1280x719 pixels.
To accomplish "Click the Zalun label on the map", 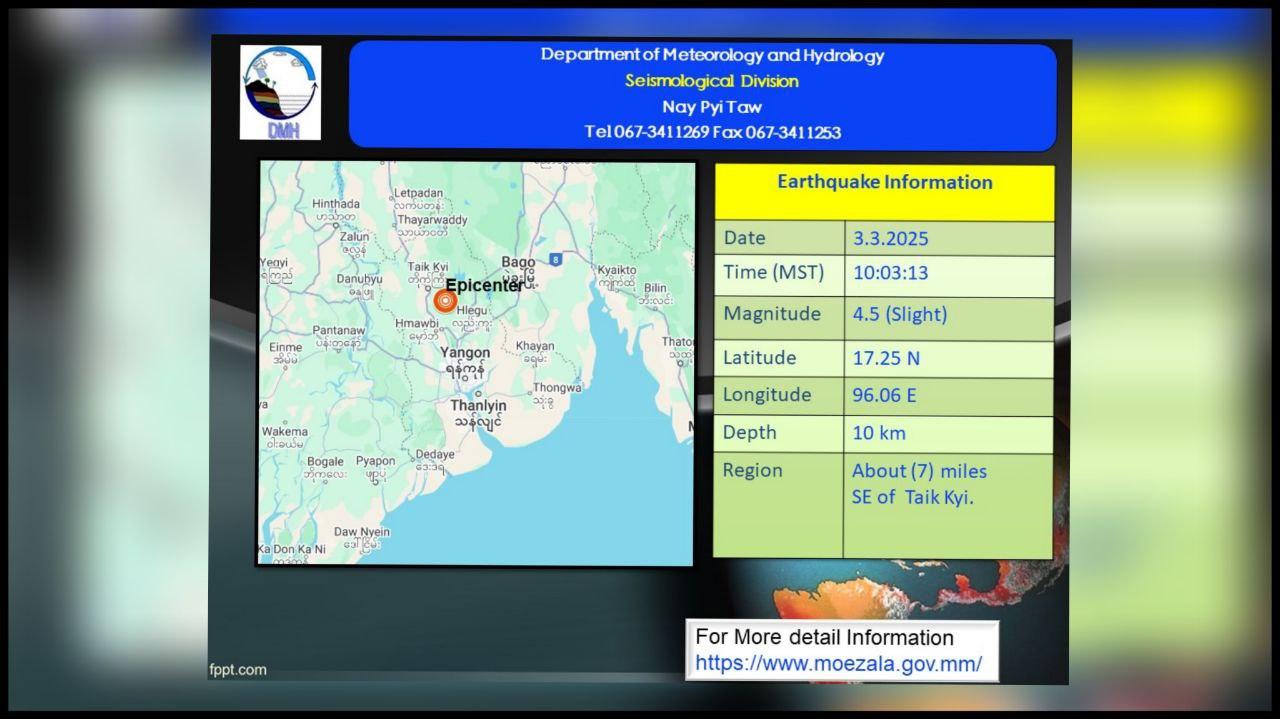I will tap(354, 237).
